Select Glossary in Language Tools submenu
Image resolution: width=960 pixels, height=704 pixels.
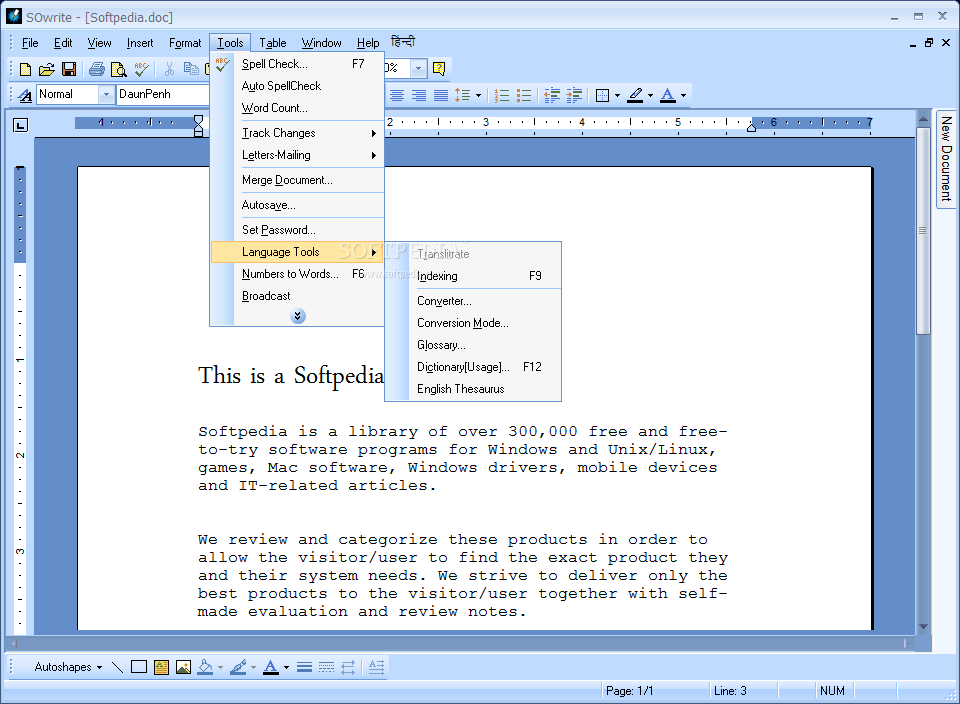click(473, 345)
